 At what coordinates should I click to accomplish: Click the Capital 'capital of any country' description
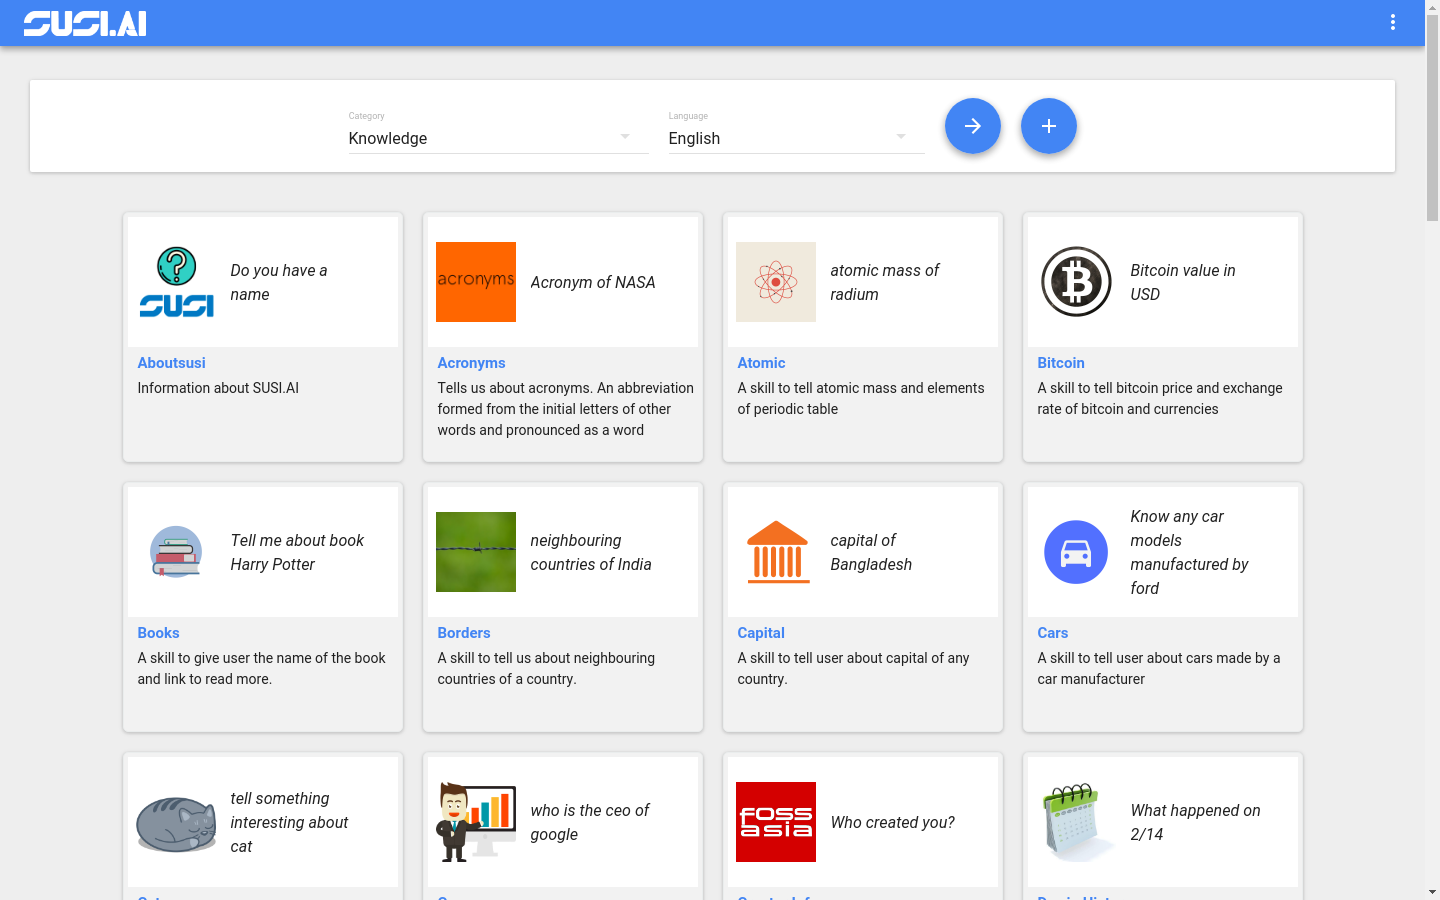[853, 668]
